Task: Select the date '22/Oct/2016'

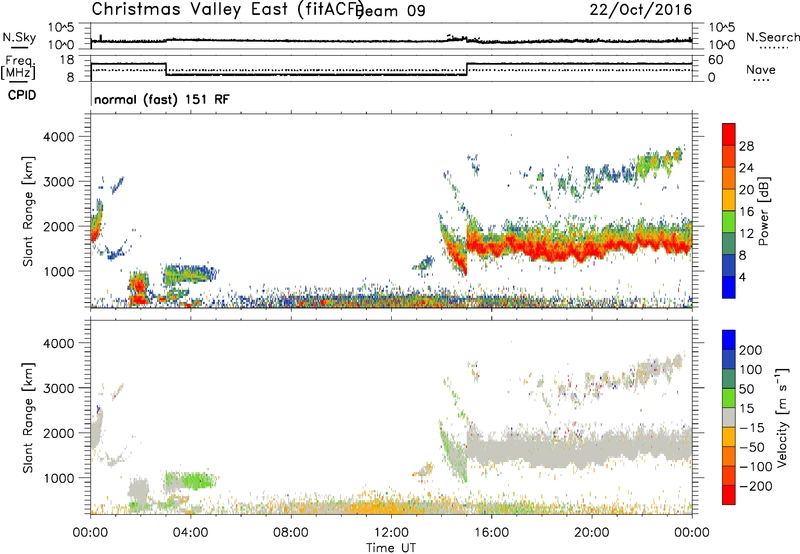Action: point(641,10)
